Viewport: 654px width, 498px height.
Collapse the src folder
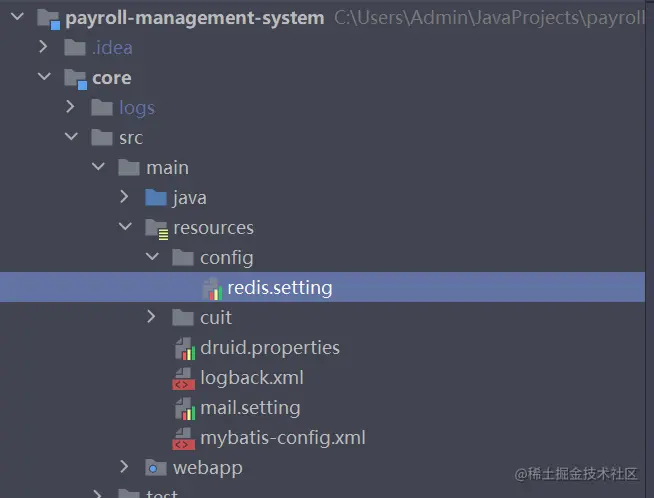coord(71,136)
